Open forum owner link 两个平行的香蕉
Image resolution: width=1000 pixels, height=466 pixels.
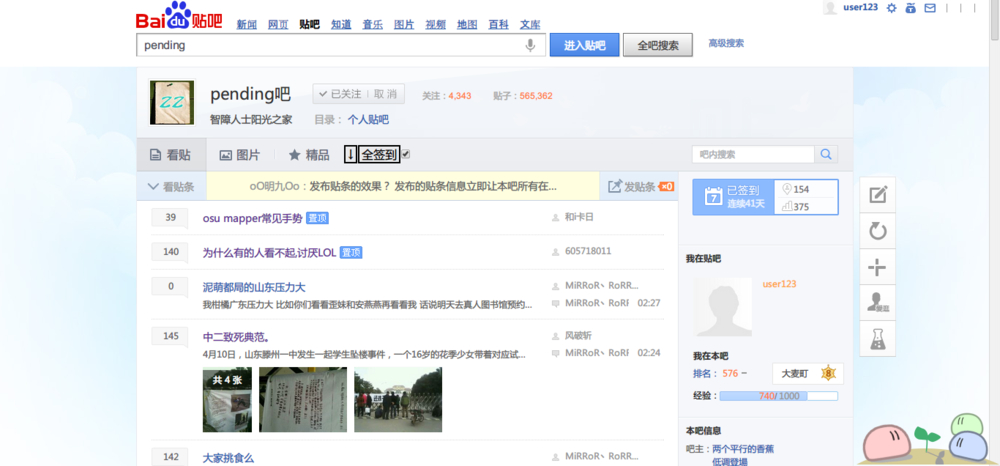(x=743, y=449)
